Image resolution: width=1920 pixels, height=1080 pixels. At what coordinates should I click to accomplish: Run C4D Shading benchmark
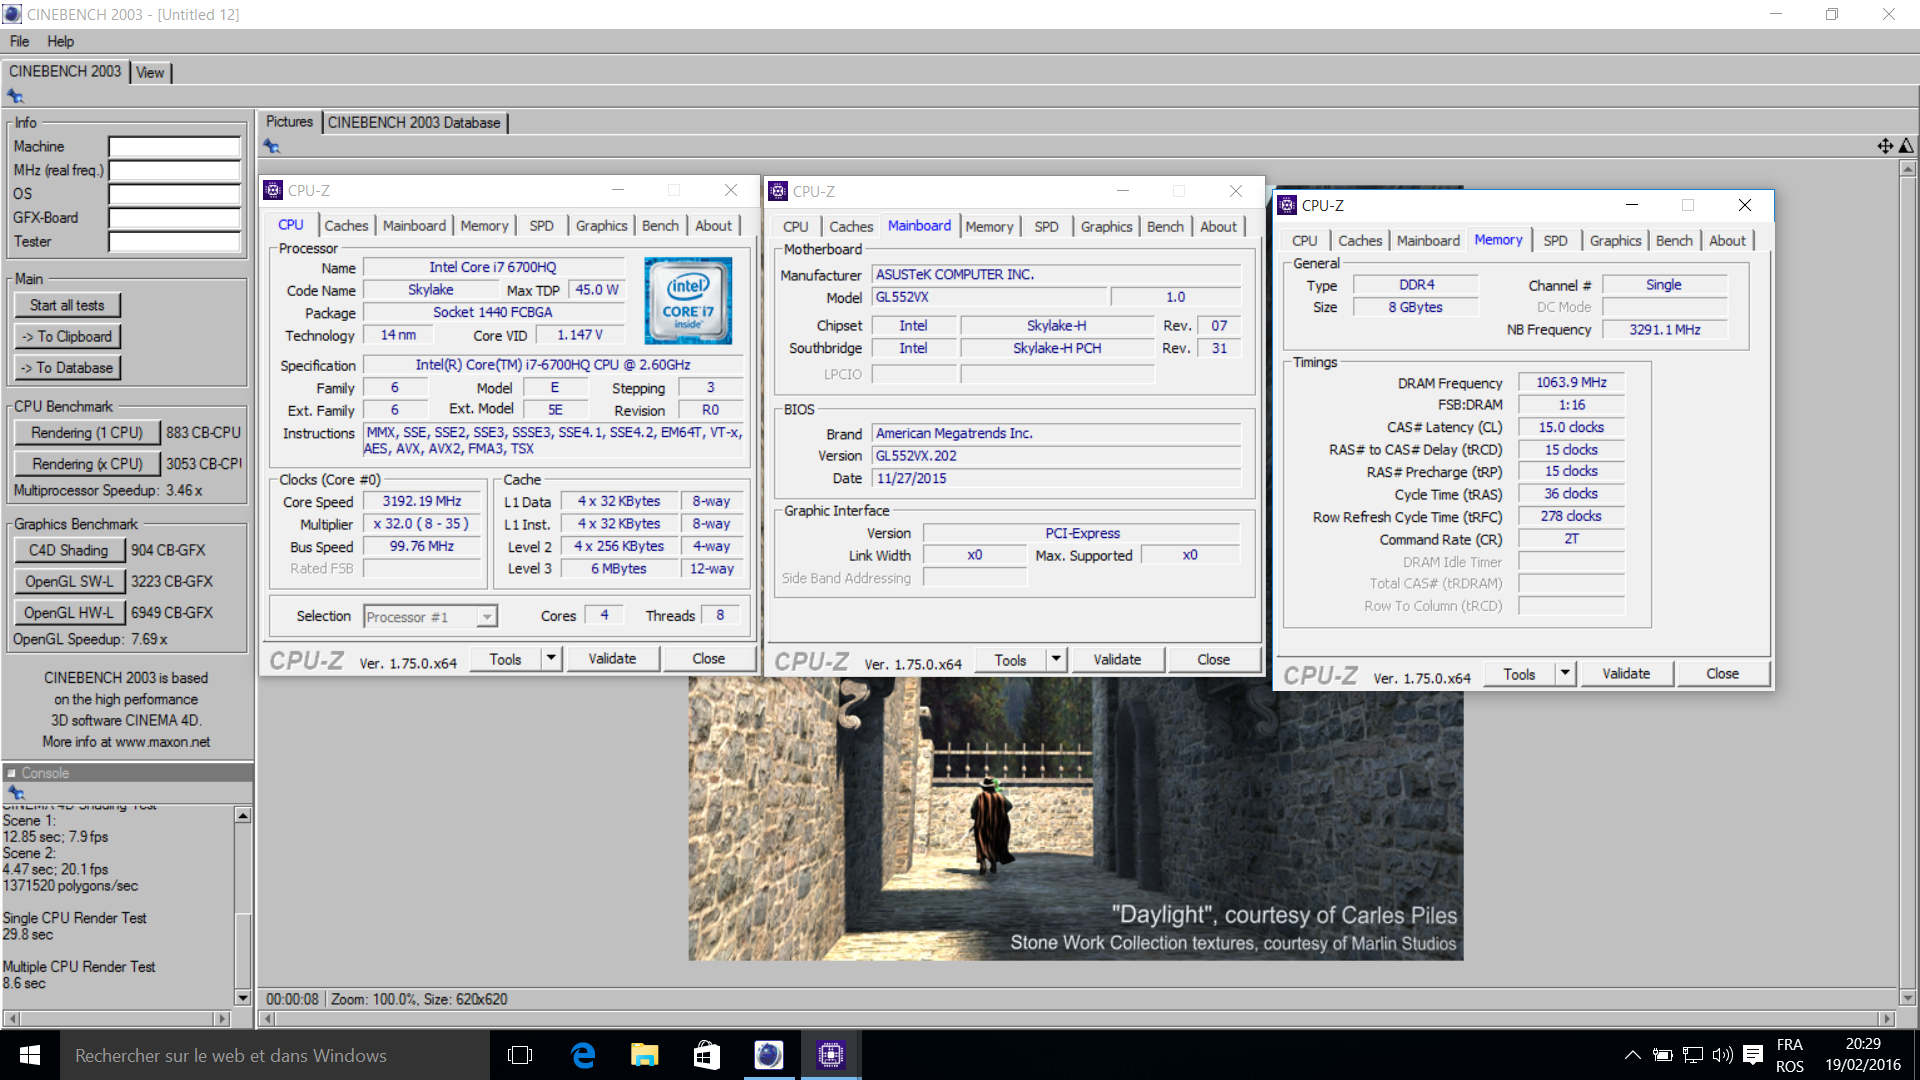69,550
